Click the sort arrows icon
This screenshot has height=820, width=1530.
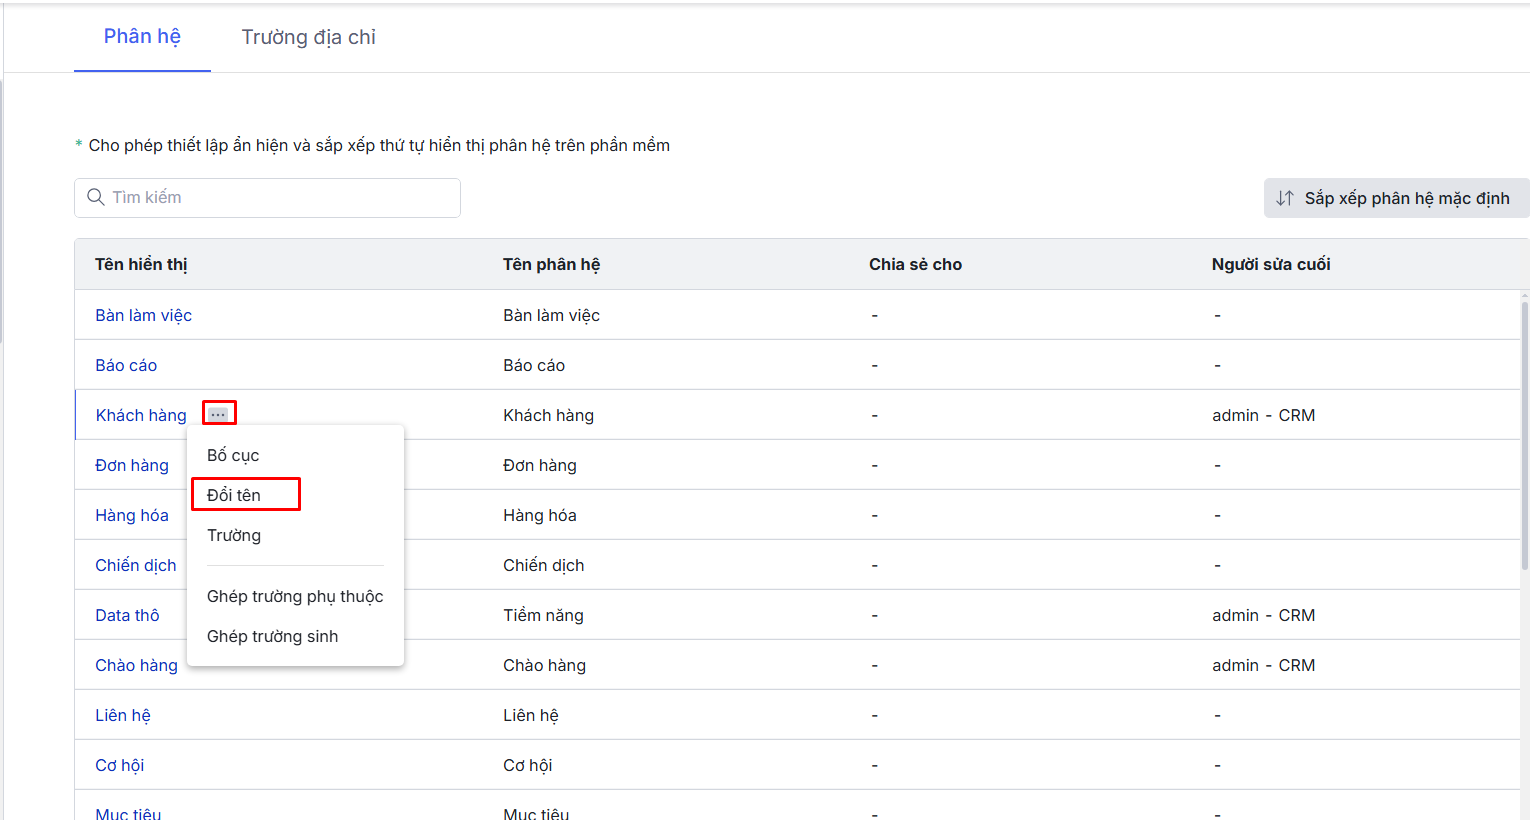click(1285, 198)
